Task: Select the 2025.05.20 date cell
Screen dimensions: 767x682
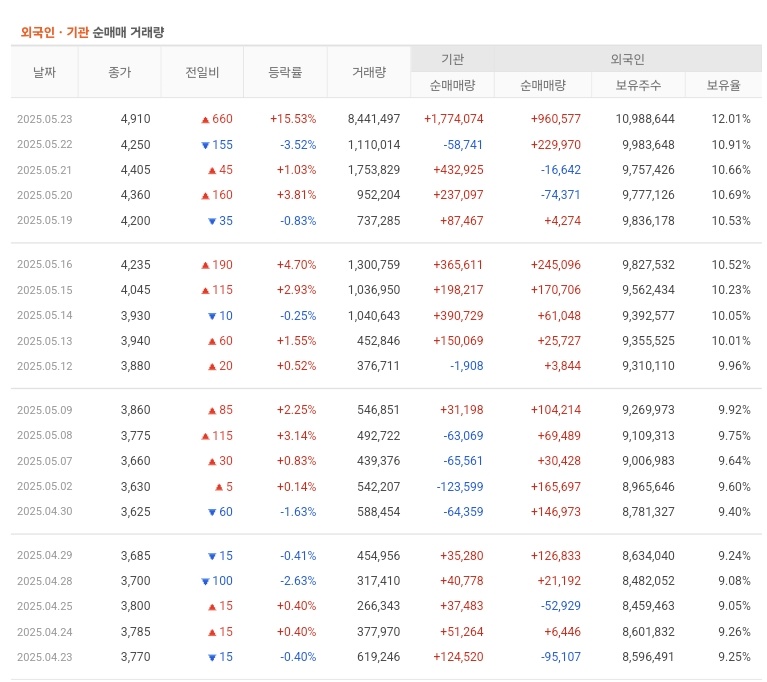Action: [45, 195]
